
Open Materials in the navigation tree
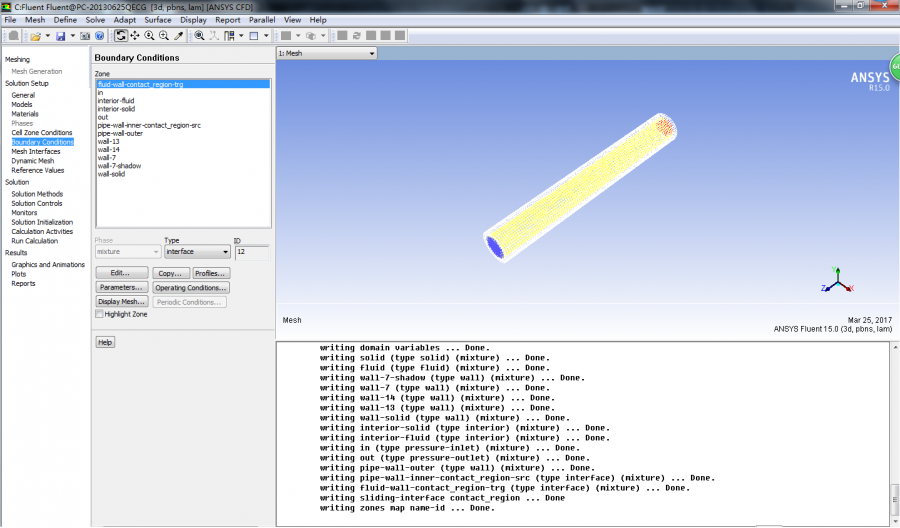tap(25, 114)
